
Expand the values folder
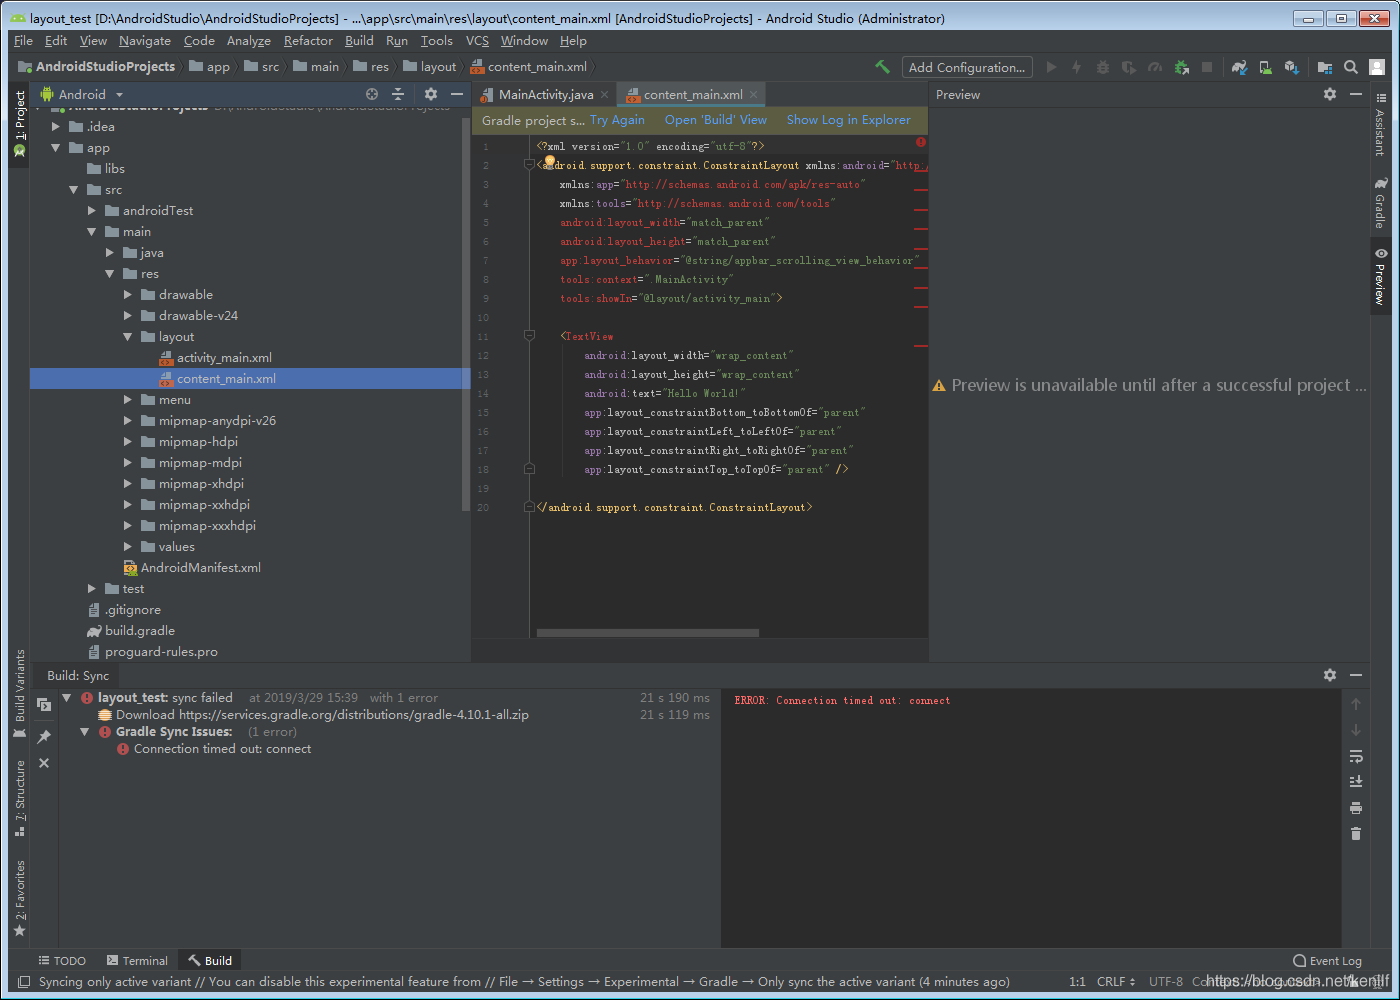128,547
